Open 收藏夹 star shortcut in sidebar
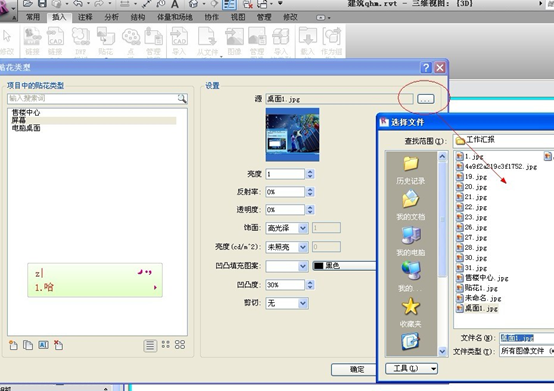Viewport: 554px width, 391px height. point(411,312)
